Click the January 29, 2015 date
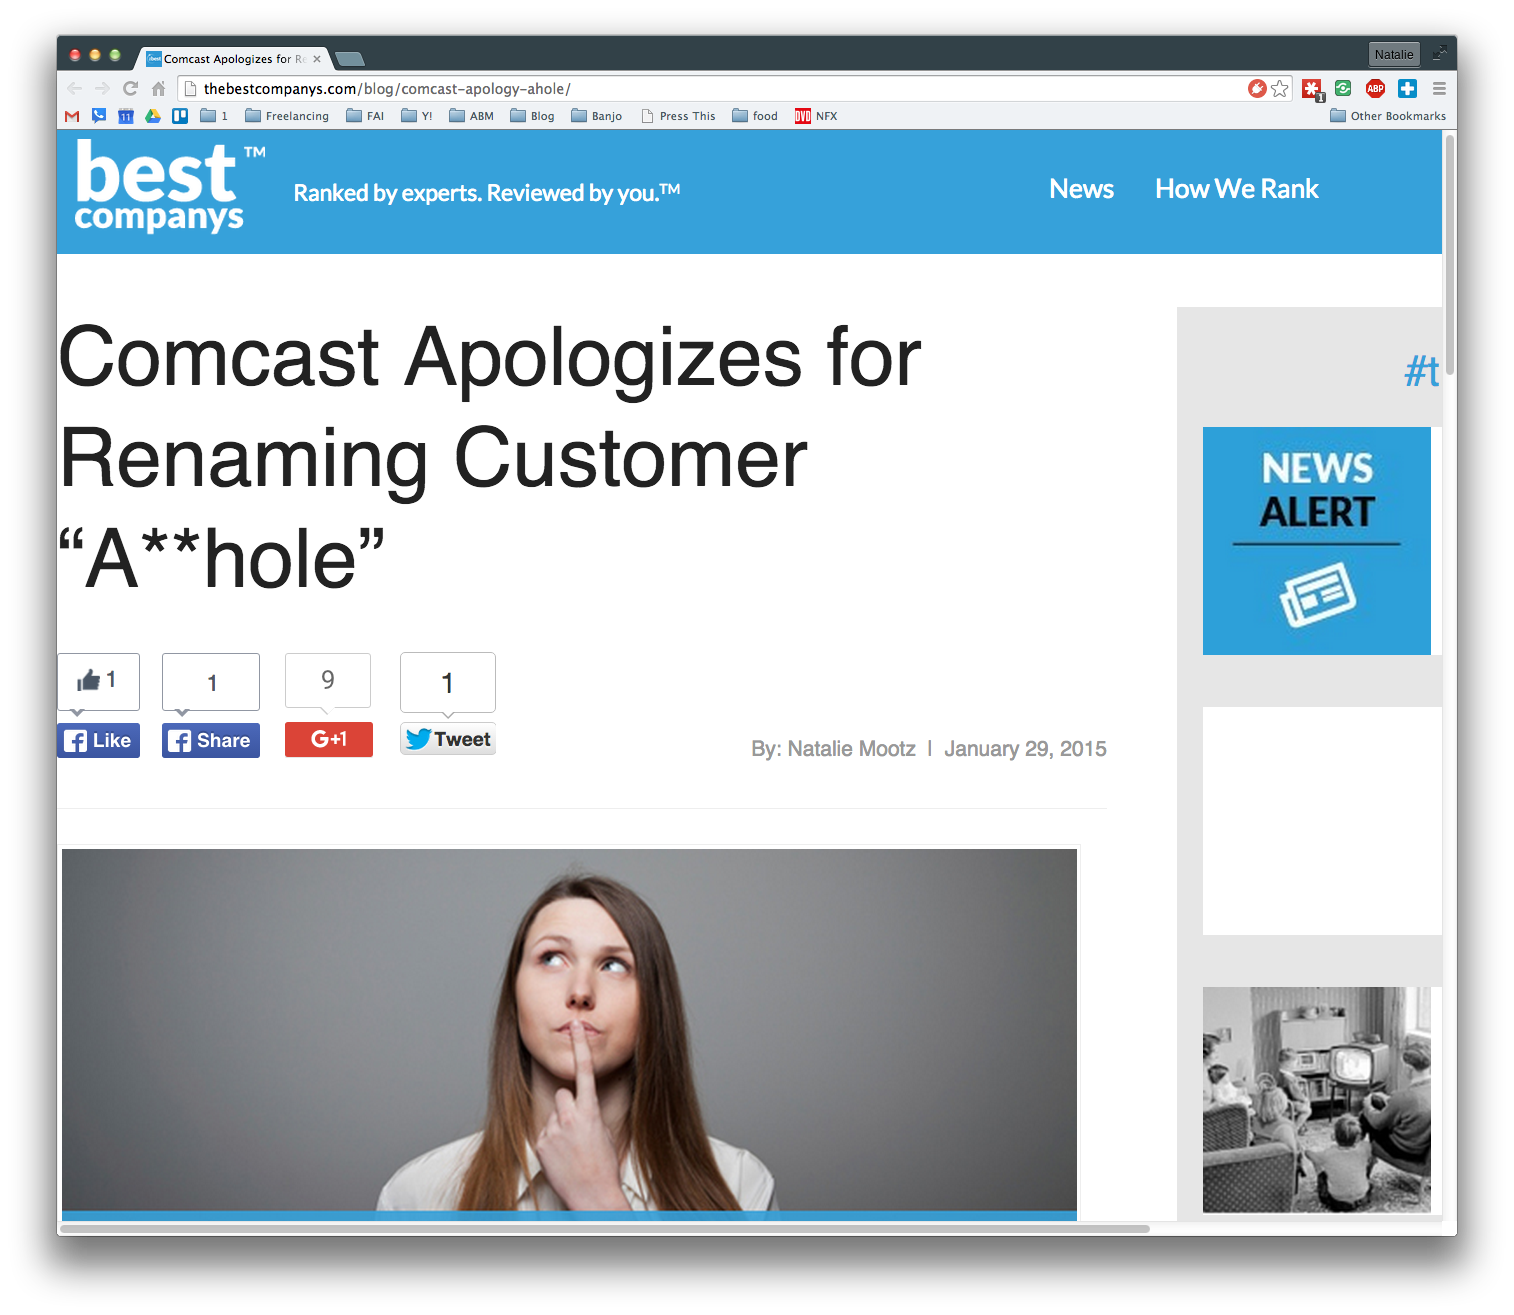This screenshot has width=1514, height=1315. pos(1025,749)
